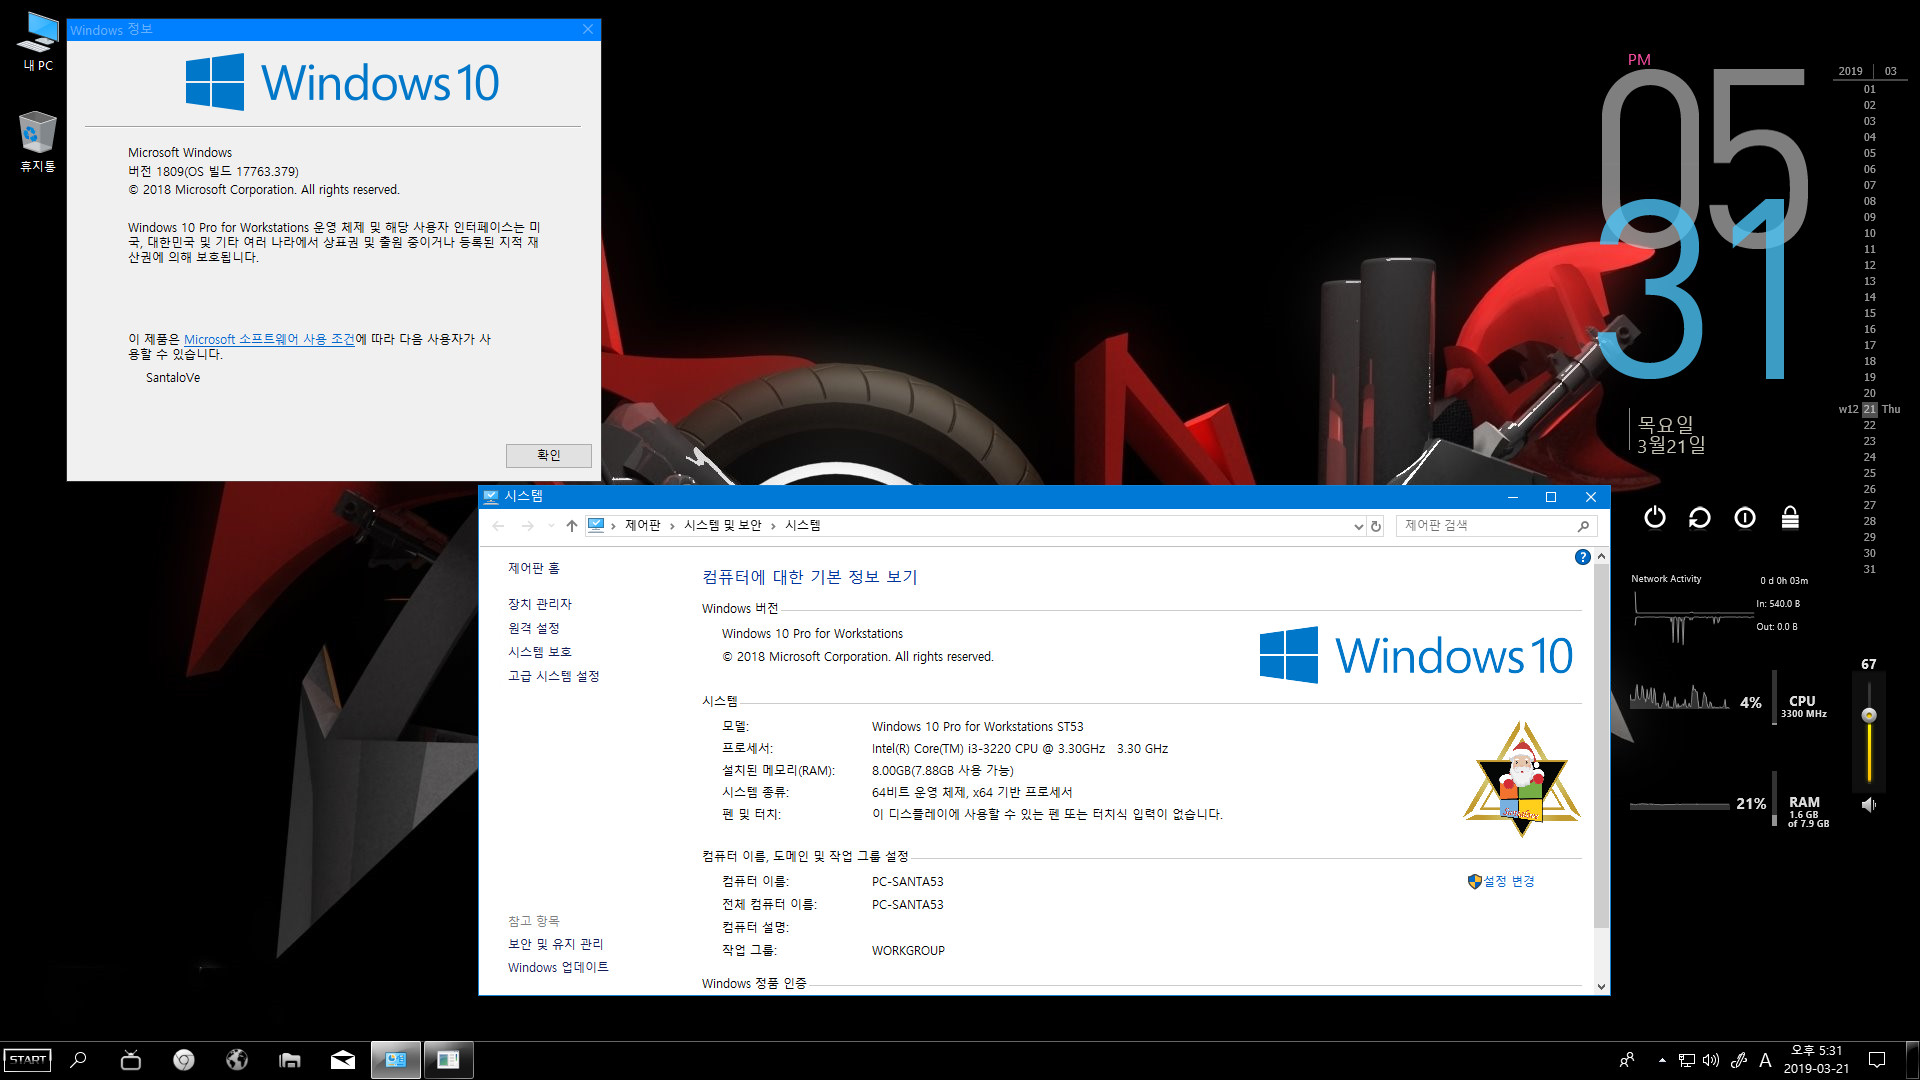This screenshot has height=1080, width=1920.
Task: Switch to the 시스템 control panel taskbar button
Action: pos(396,1060)
